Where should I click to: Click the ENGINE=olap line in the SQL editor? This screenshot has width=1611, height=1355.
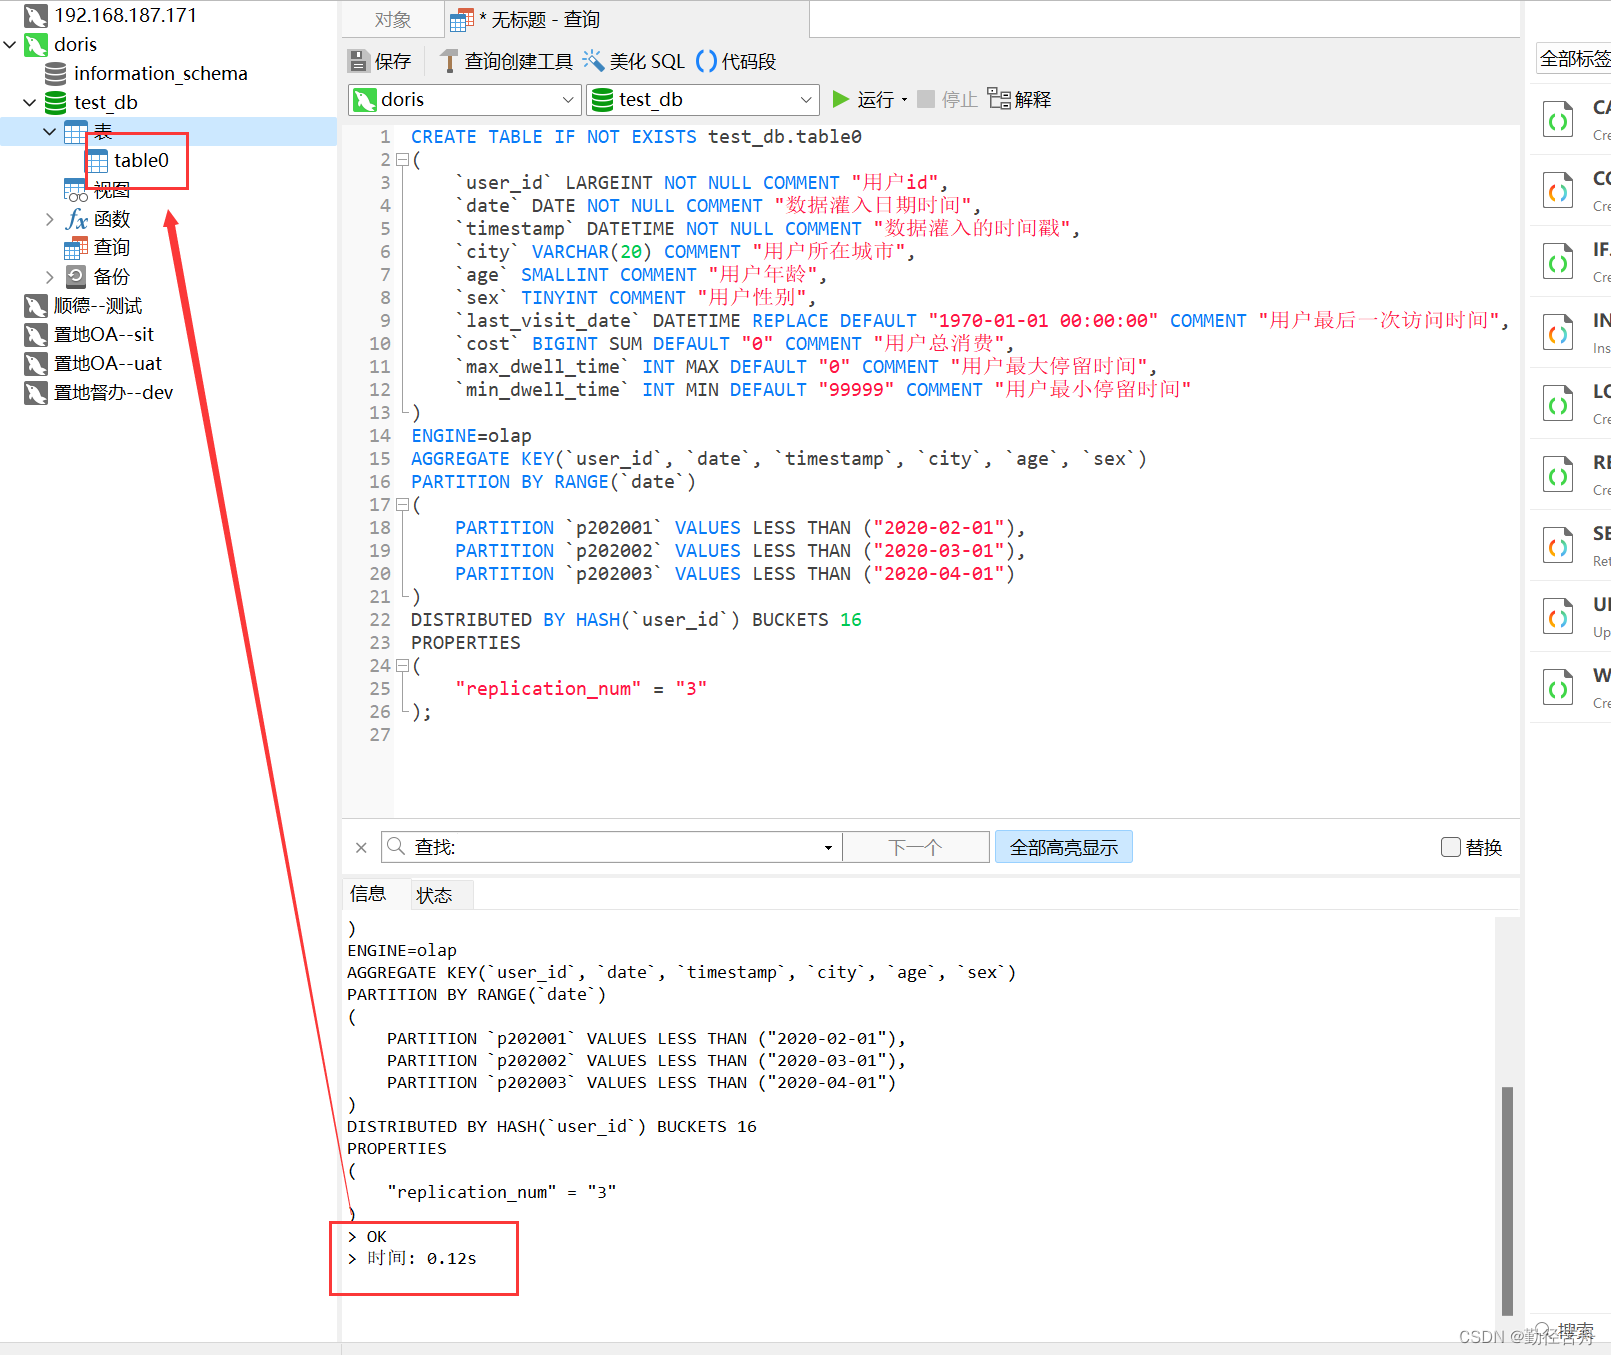pos(471,435)
